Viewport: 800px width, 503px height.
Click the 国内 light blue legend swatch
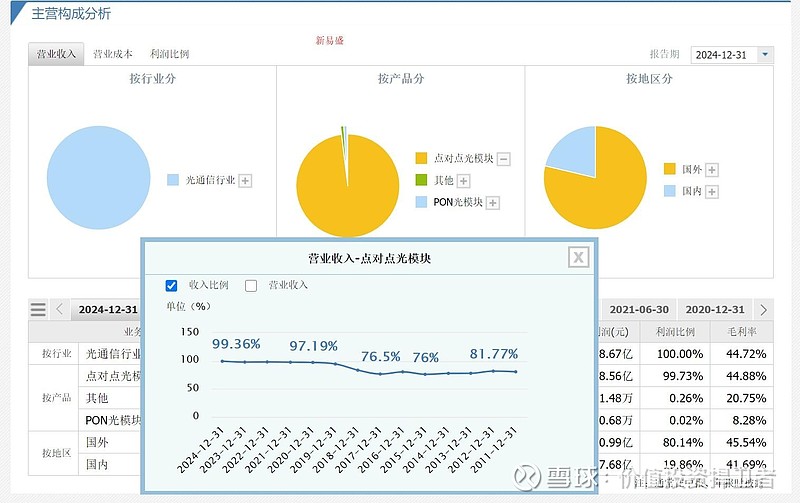[669, 191]
